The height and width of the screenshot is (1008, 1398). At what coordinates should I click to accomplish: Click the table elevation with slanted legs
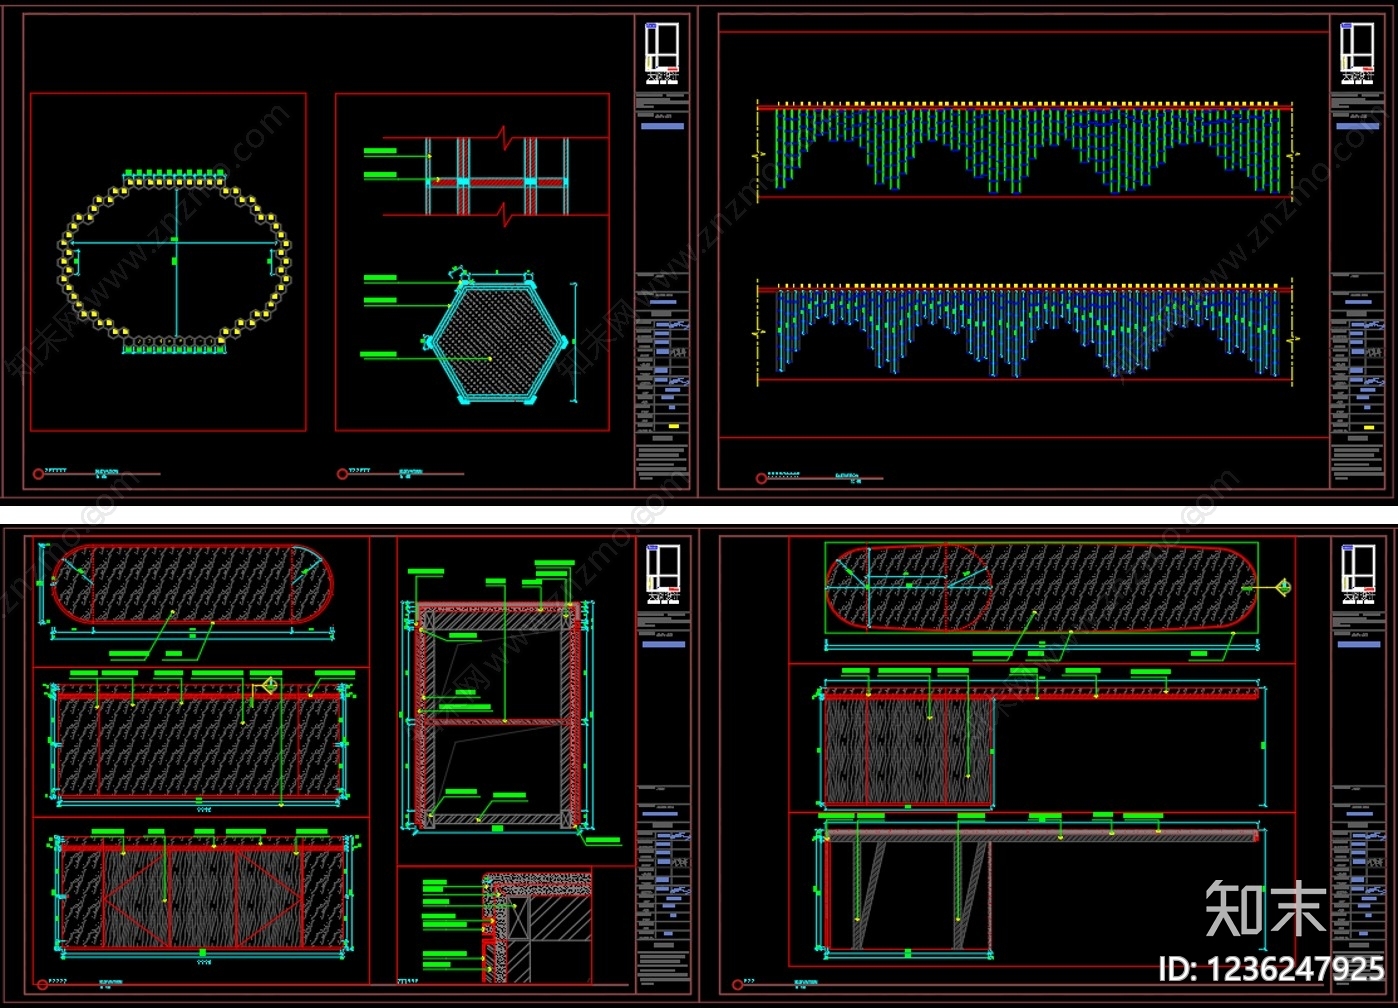click(x=1040, y=888)
